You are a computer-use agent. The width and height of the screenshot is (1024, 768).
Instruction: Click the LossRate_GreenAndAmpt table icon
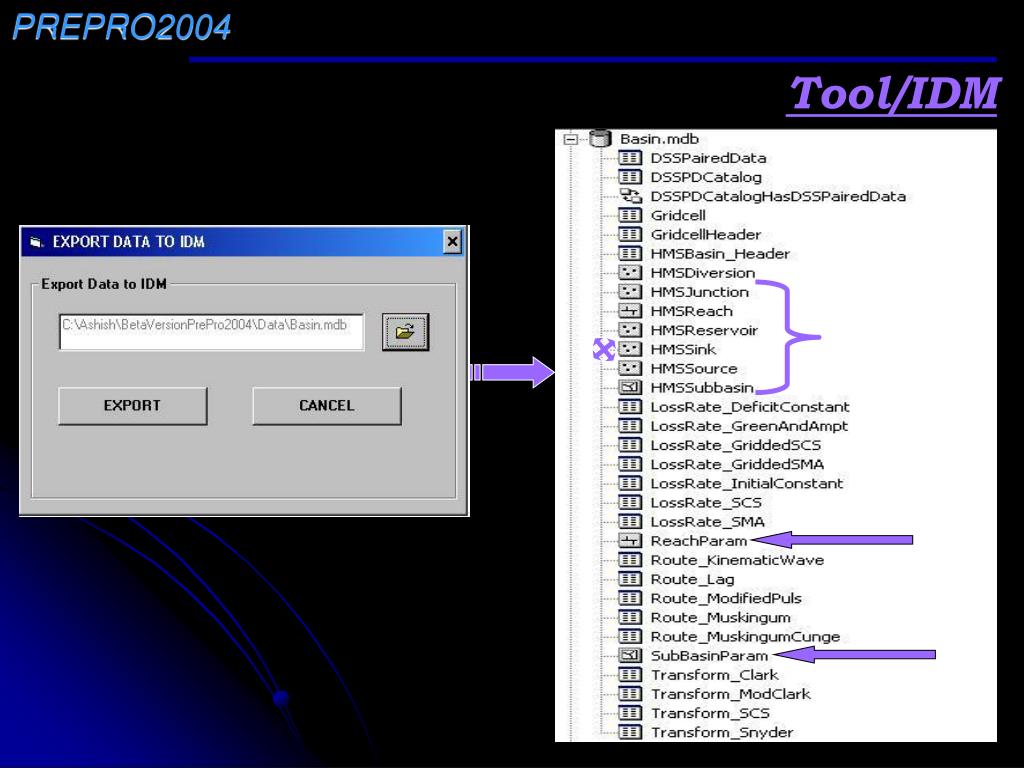[630, 426]
